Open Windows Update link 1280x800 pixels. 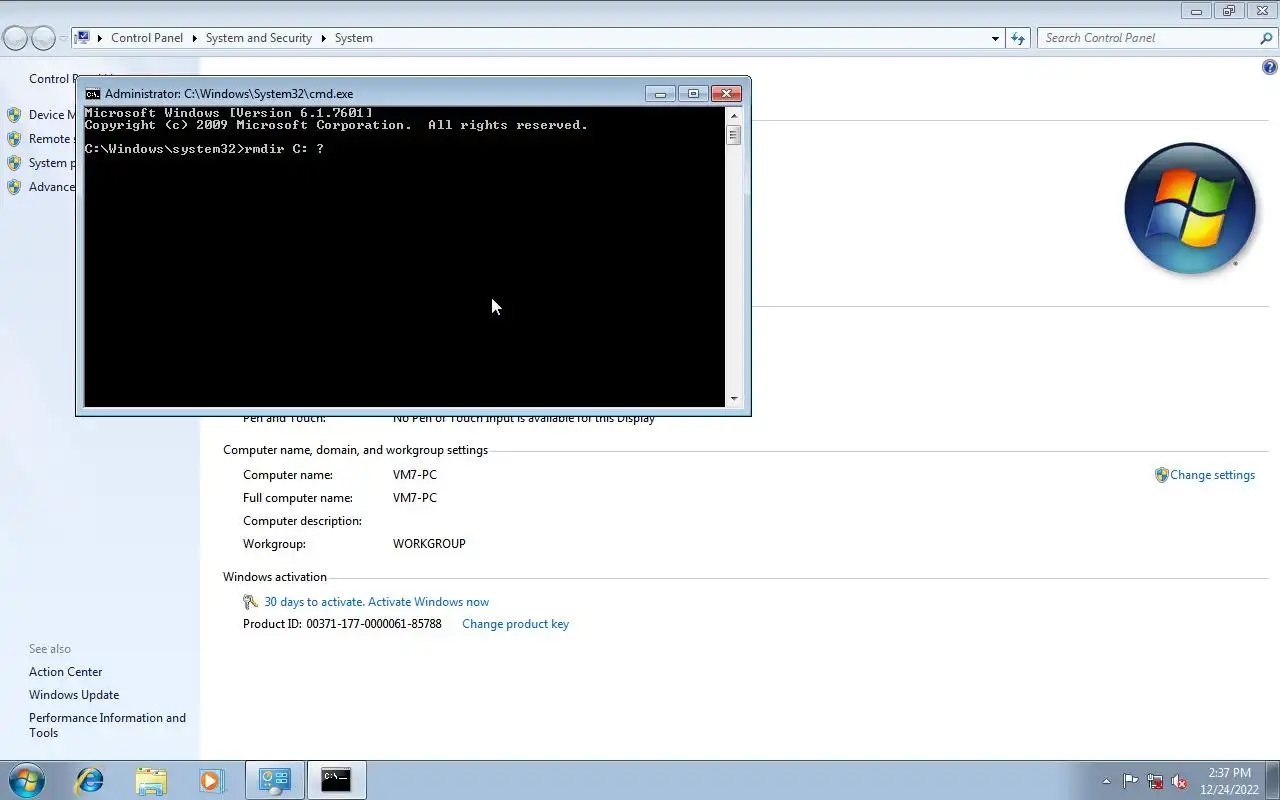74,695
